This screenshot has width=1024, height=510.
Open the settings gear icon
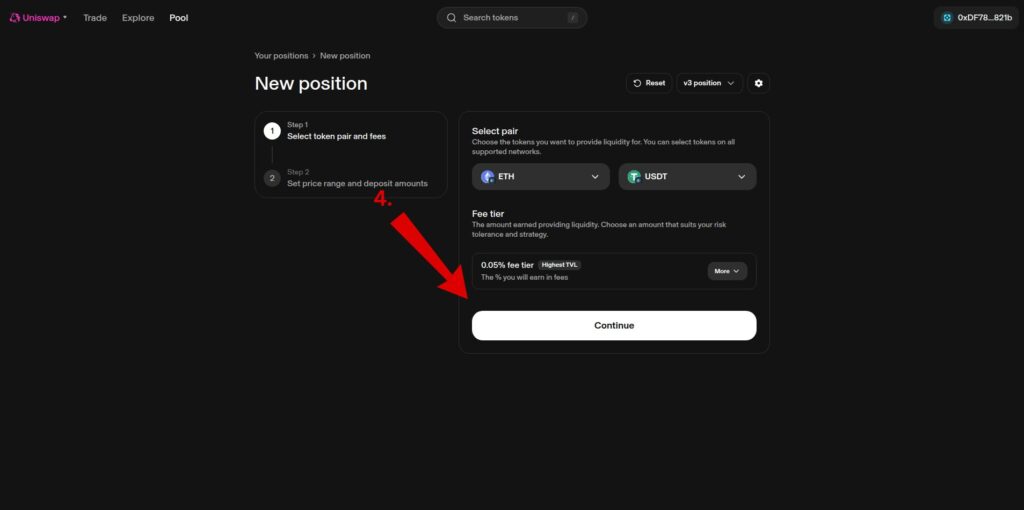(x=759, y=83)
